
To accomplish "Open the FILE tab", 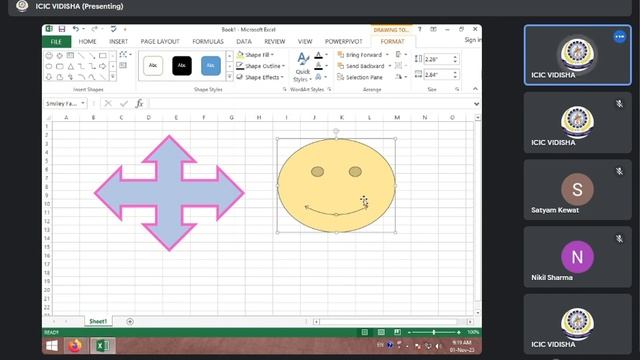I will (56, 42).
